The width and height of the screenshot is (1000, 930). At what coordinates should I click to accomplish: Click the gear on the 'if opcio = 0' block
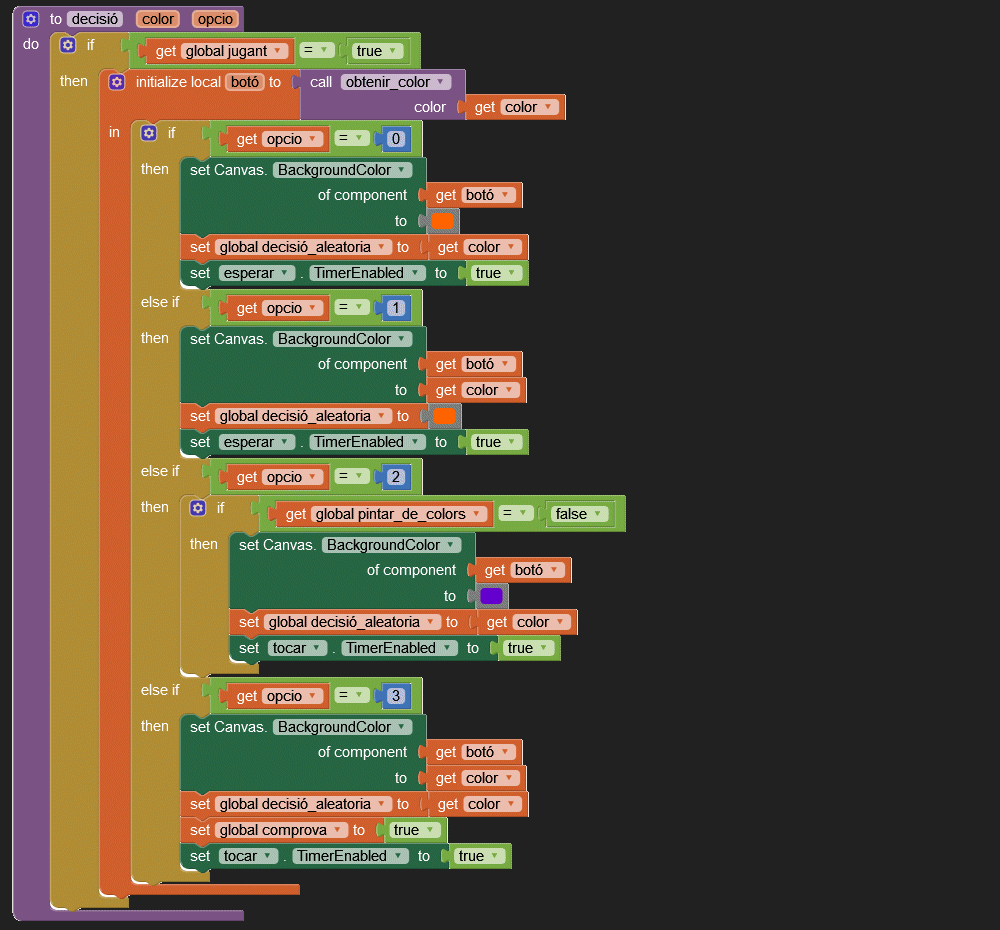click(149, 133)
